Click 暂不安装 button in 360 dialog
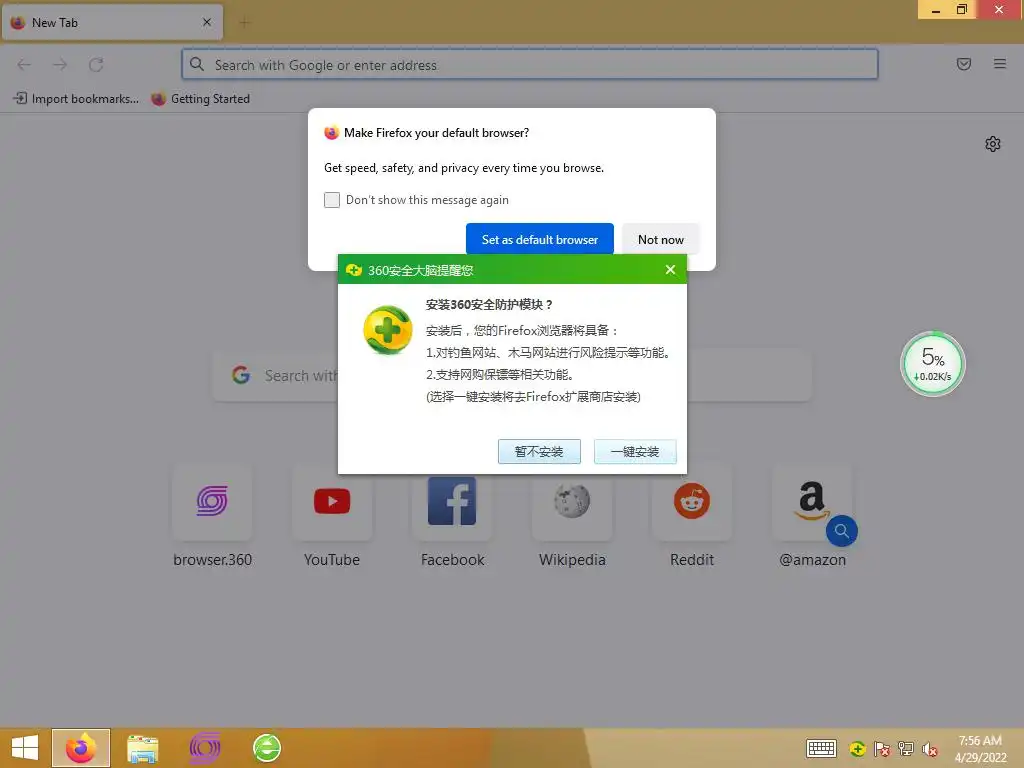 click(539, 451)
